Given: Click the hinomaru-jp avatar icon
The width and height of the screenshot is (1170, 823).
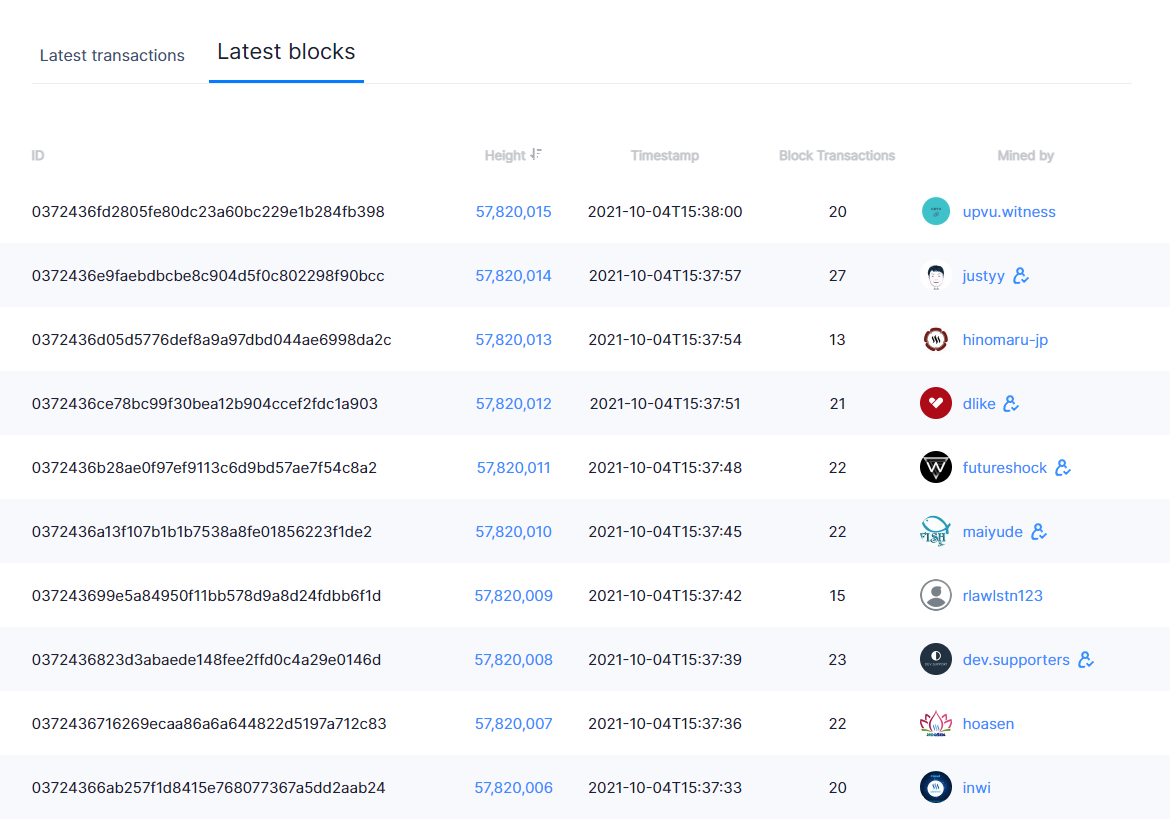Looking at the screenshot, I should tap(936, 339).
